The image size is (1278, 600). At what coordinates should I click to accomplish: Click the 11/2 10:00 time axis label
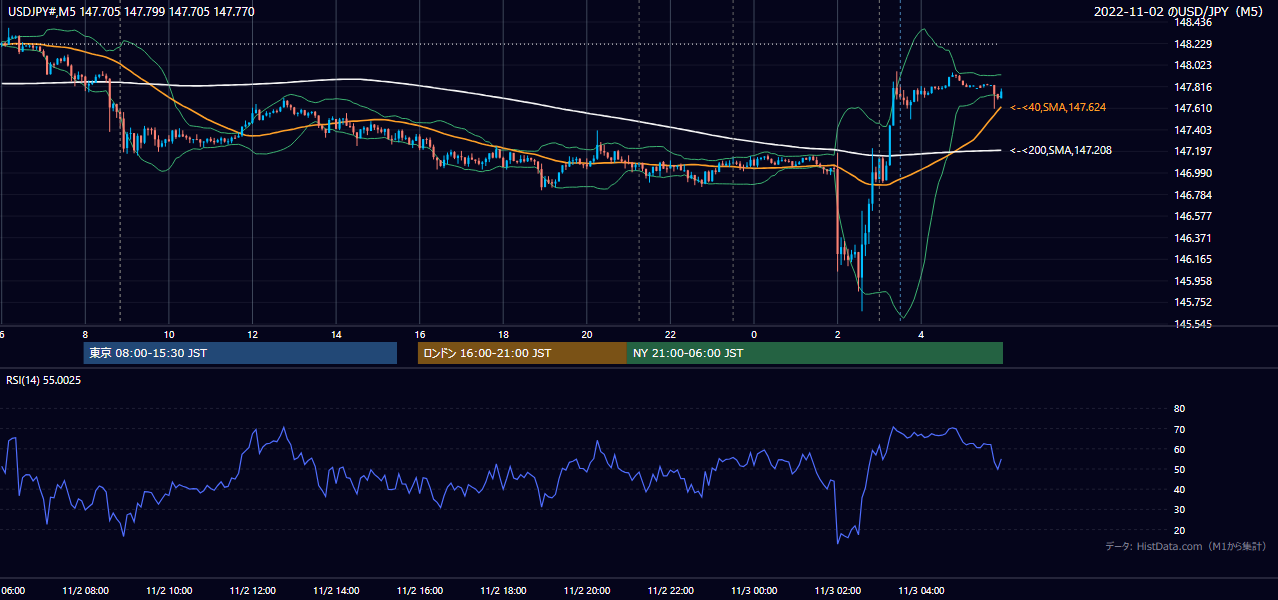[169, 591]
